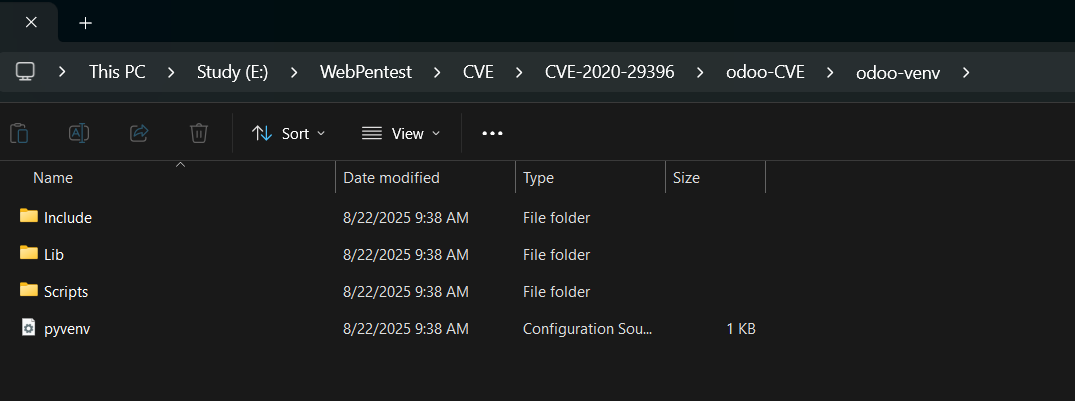Open the Sort dropdown menu

[x=289, y=133]
